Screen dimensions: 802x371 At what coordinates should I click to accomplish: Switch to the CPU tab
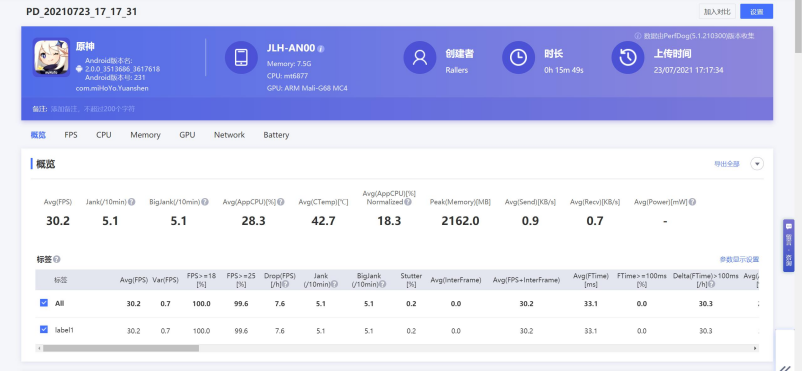click(104, 135)
